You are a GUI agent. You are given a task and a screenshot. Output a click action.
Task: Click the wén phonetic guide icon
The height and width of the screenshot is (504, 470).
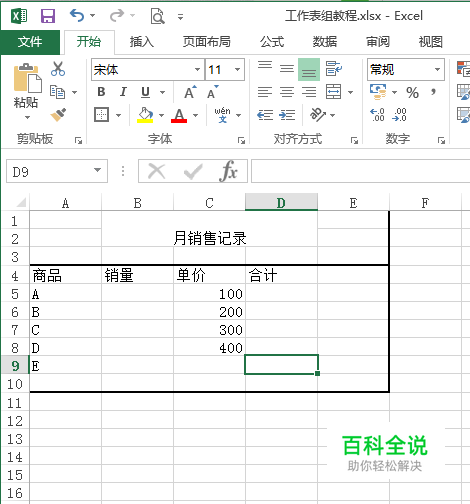[x=222, y=115]
